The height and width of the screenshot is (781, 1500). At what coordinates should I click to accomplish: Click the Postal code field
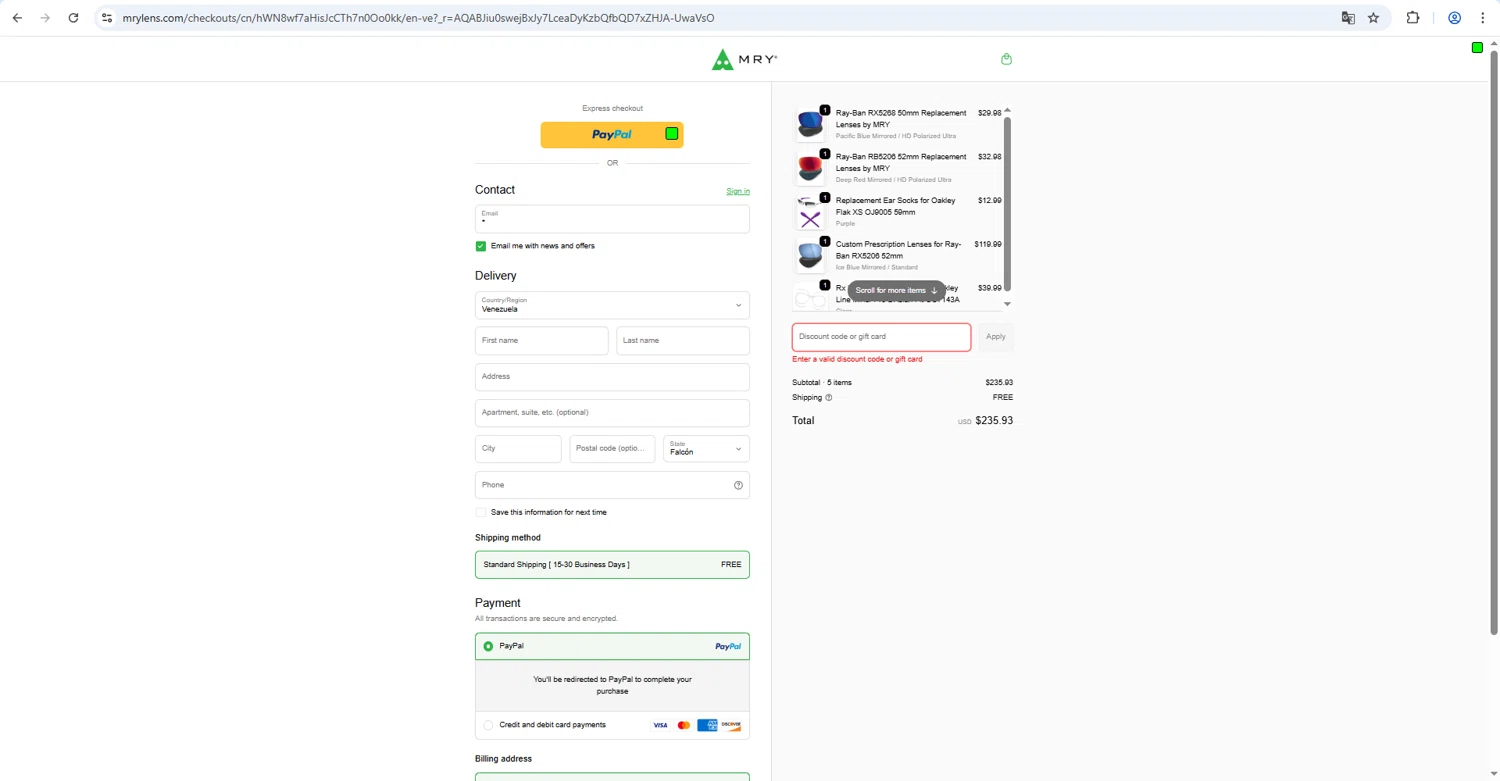612,449
